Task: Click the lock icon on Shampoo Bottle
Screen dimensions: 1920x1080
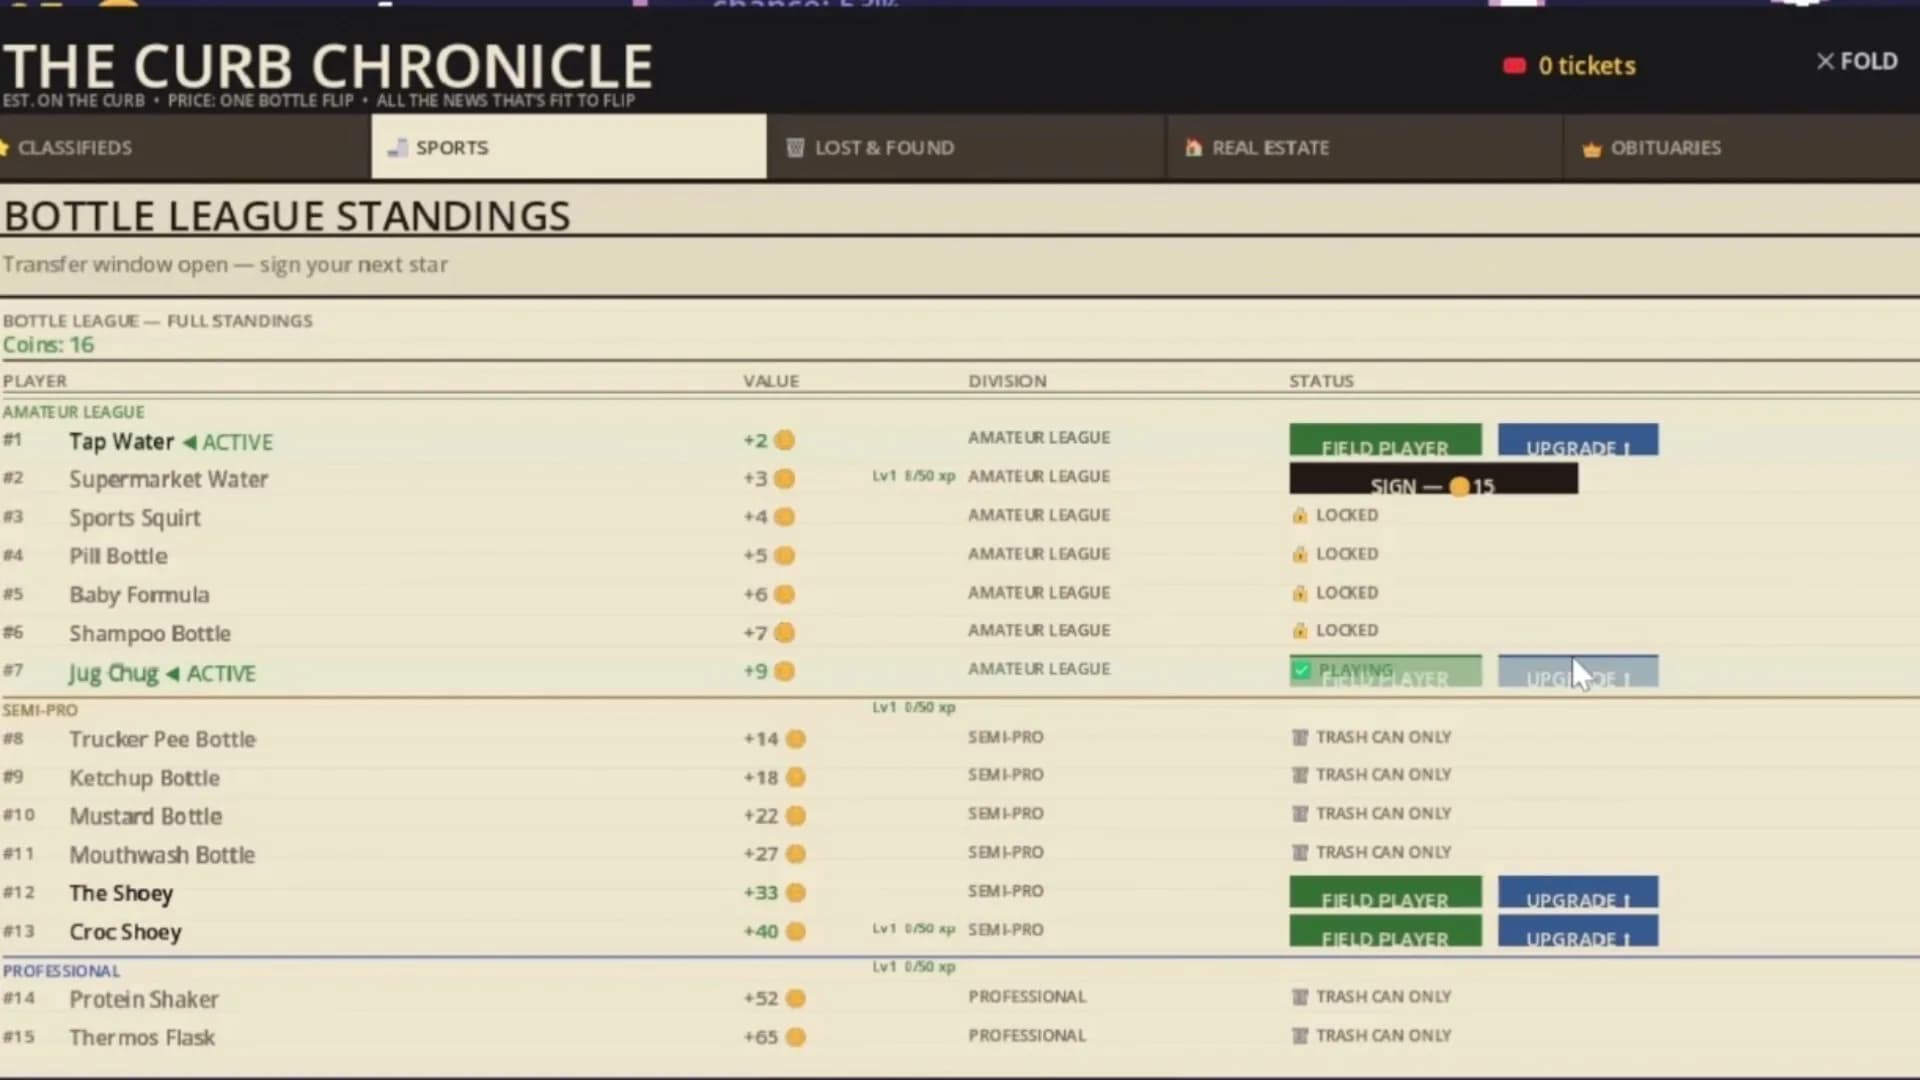Action: coord(1300,631)
